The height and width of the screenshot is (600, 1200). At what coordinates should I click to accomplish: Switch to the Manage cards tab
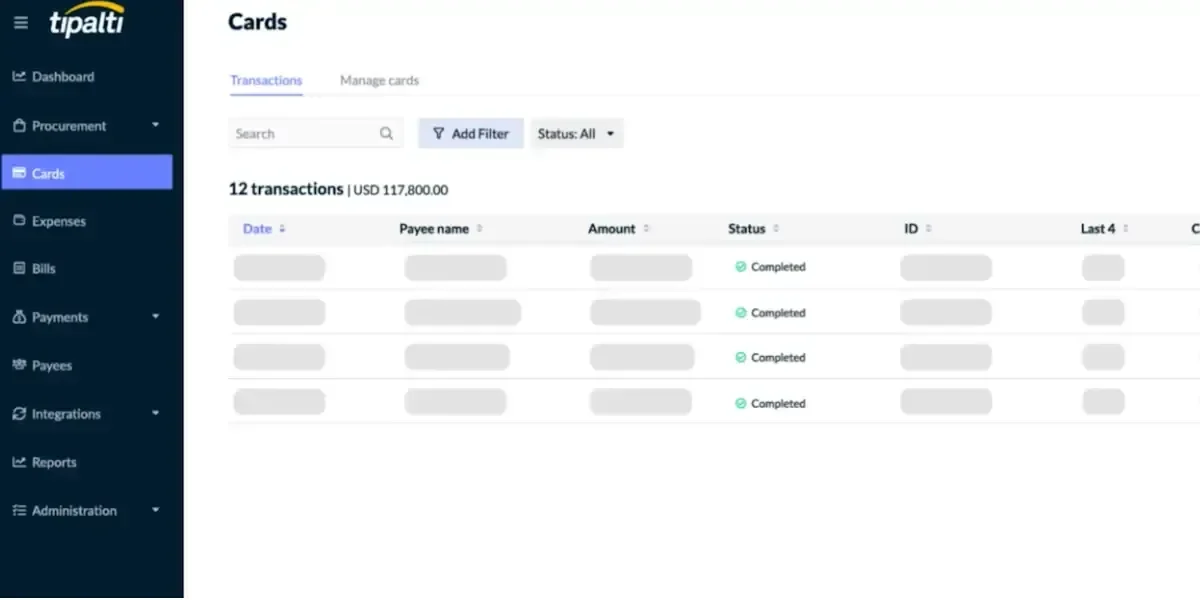coord(379,80)
